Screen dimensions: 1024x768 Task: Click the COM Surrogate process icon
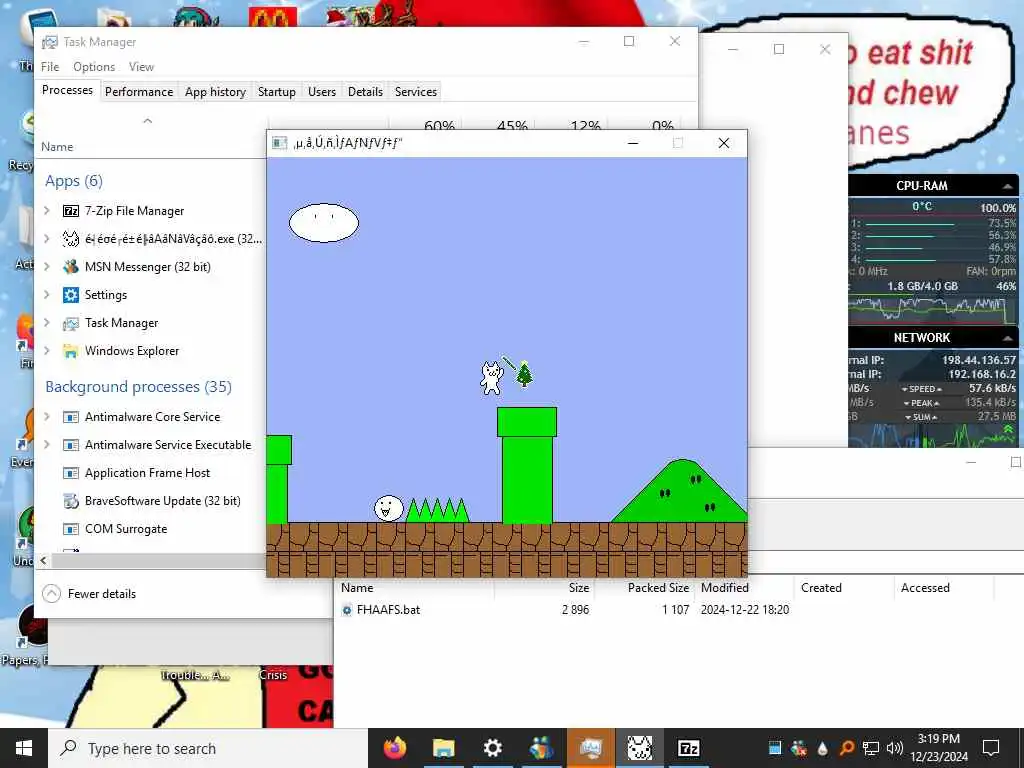click(x=71, y=529)
